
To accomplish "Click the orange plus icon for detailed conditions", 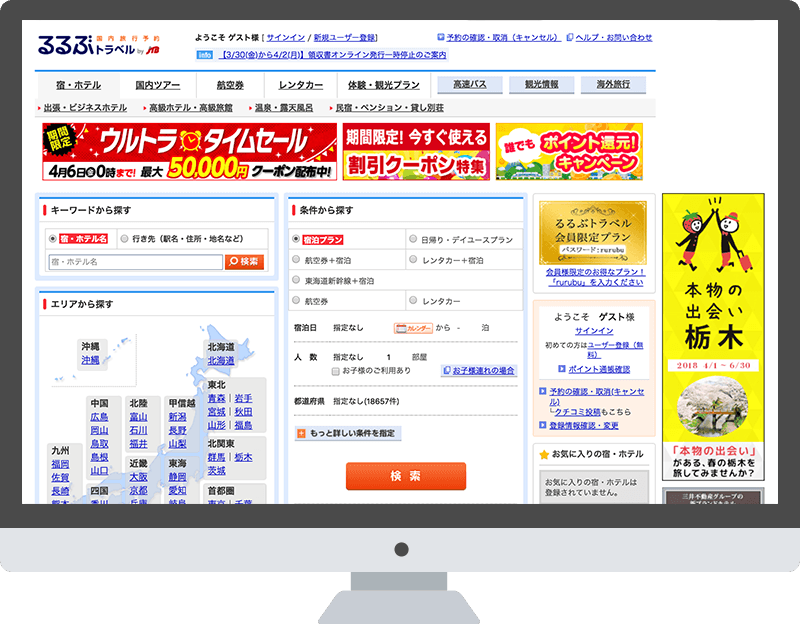I will (300, 434).
